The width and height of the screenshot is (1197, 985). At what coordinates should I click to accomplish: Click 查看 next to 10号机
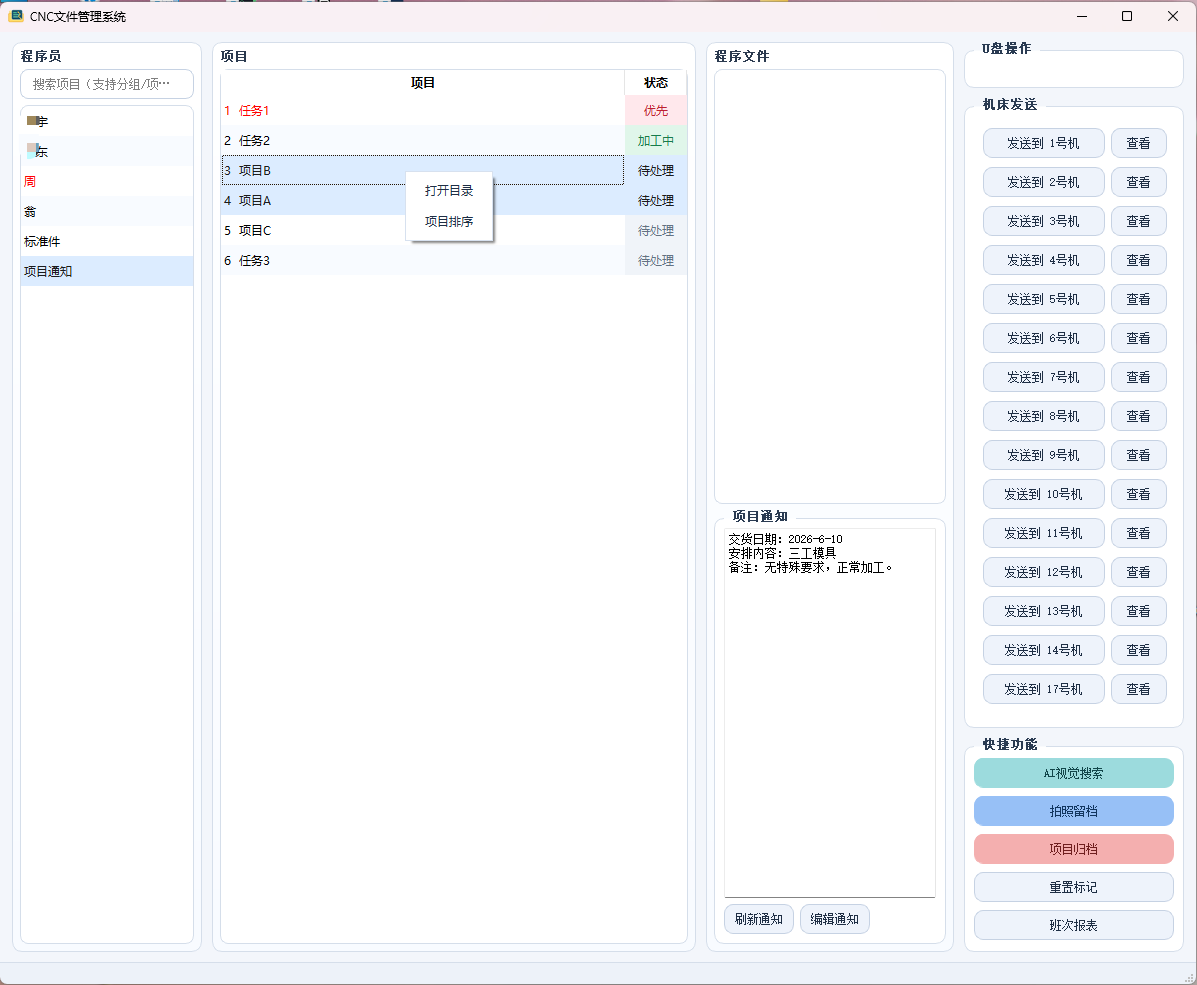[1138, 494]
